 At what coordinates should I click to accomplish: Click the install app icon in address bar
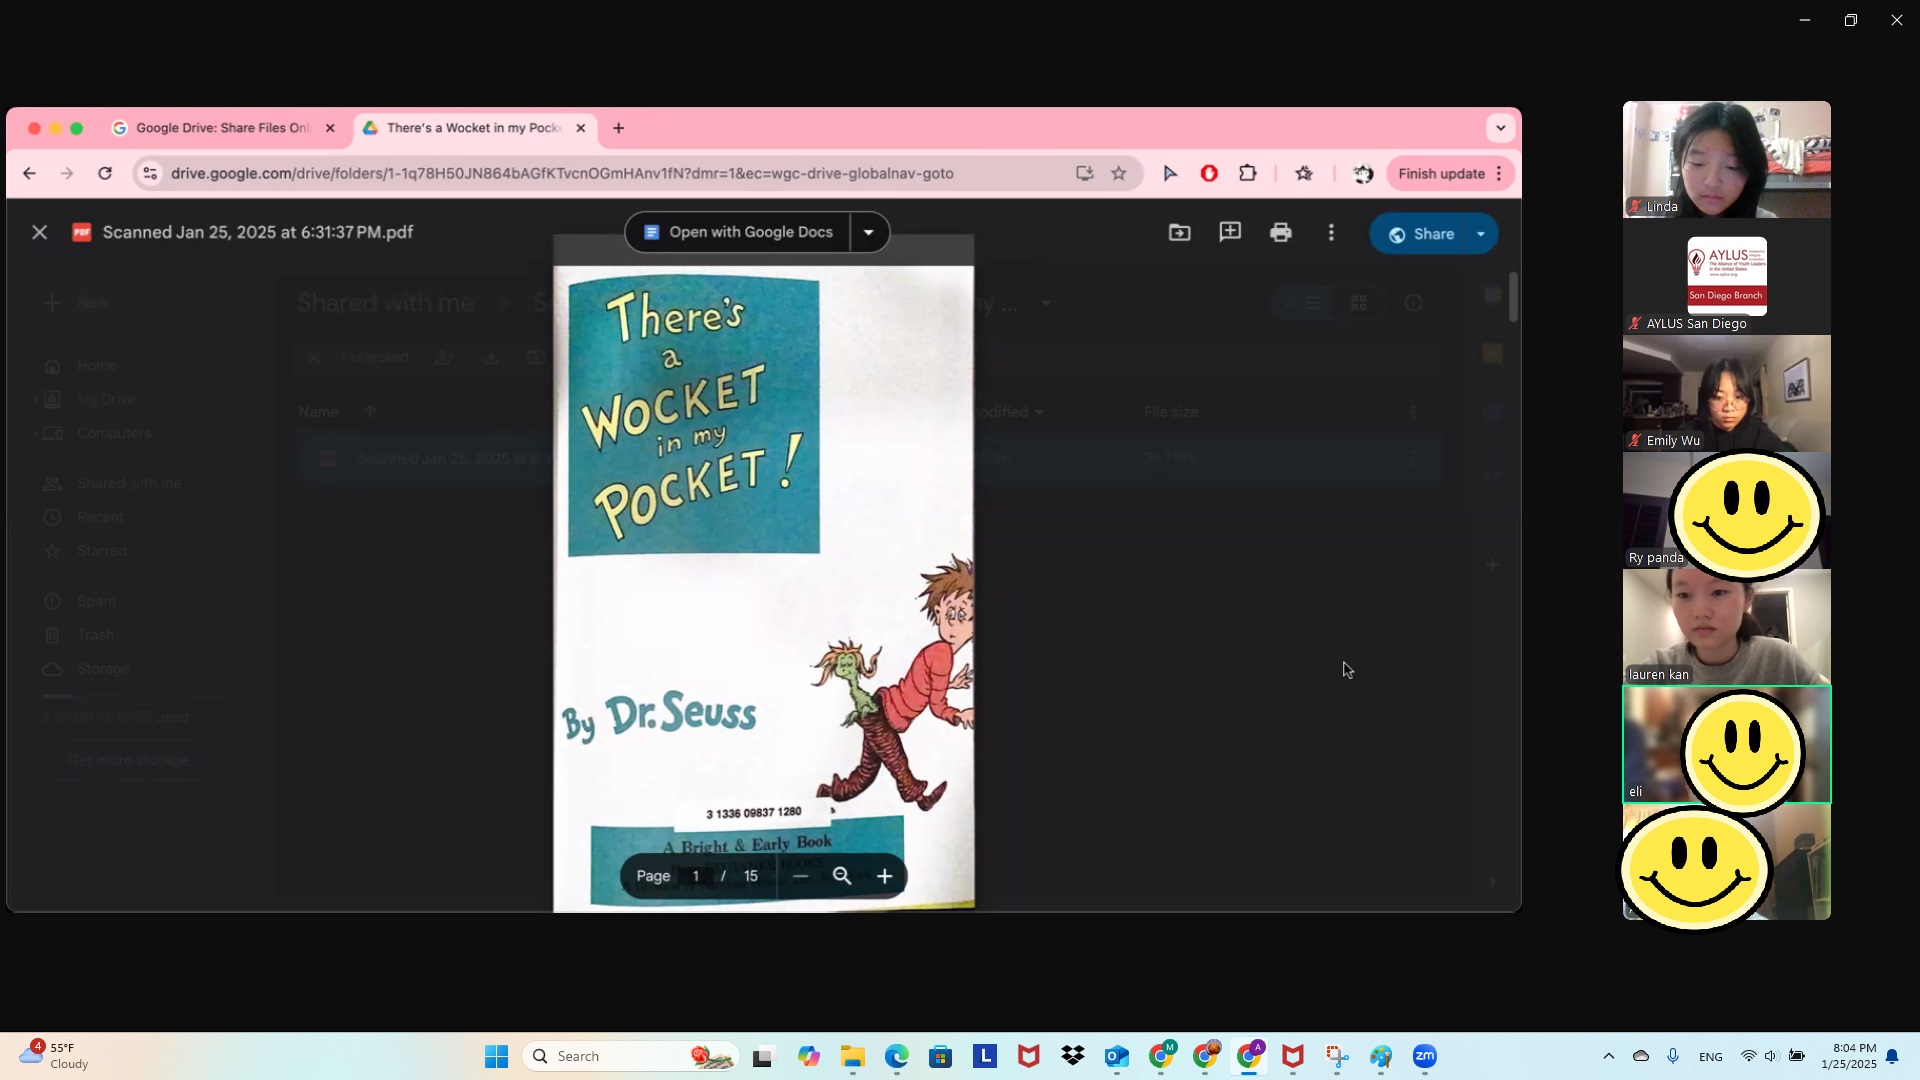pos(1084,173)
